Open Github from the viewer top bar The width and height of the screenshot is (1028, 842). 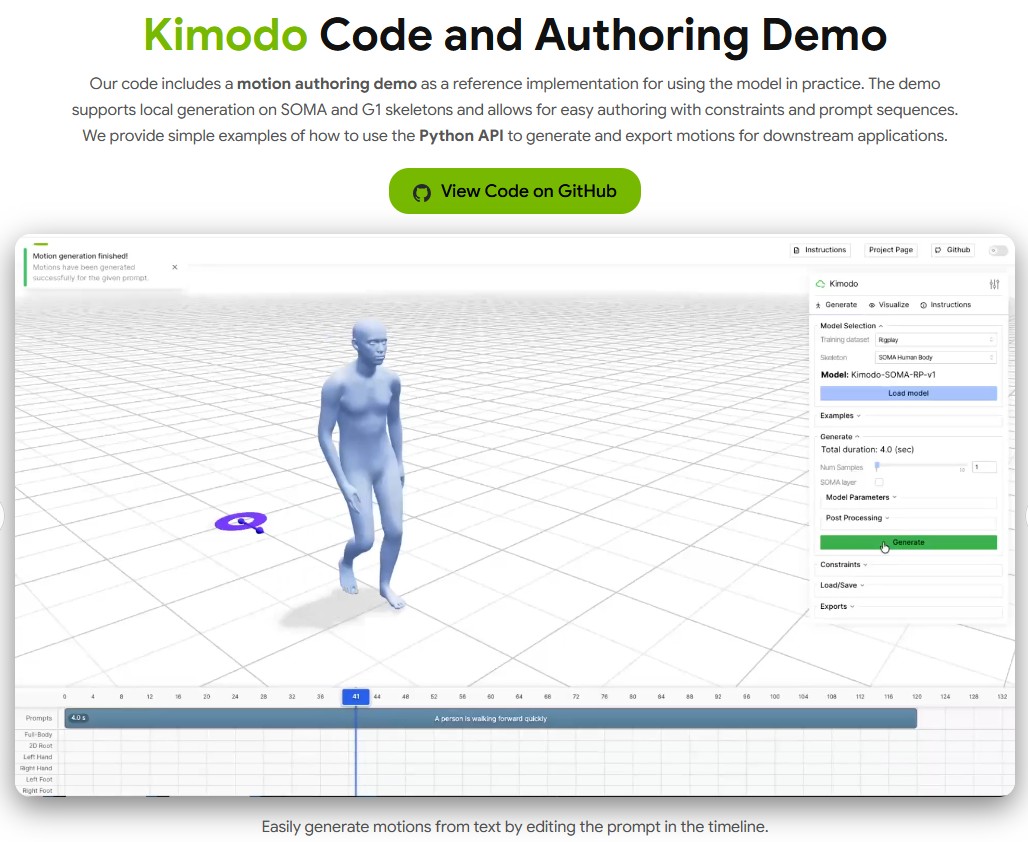[x=952, y=250]
